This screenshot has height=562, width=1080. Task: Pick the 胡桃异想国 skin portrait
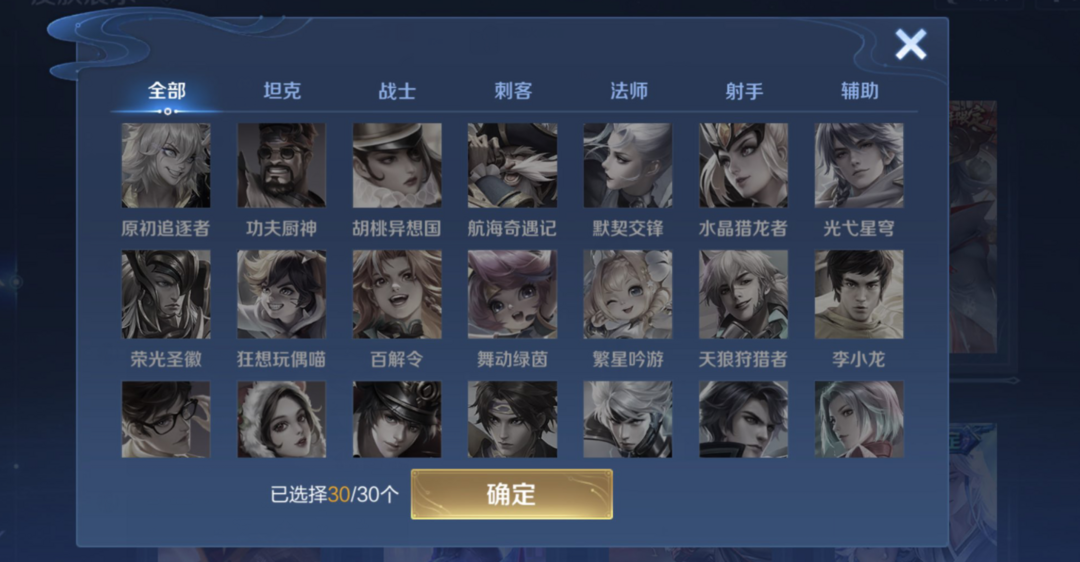click(397, 165)
